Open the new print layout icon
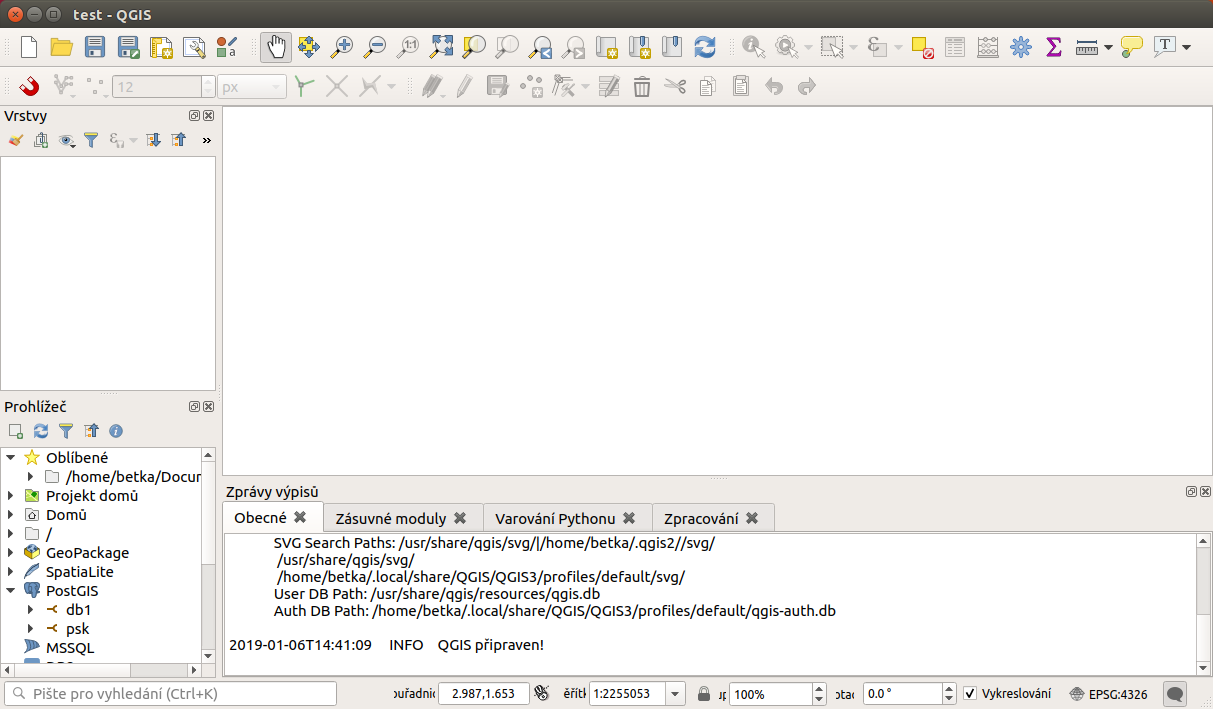The image size is (1213, 709). click(161, 46)
